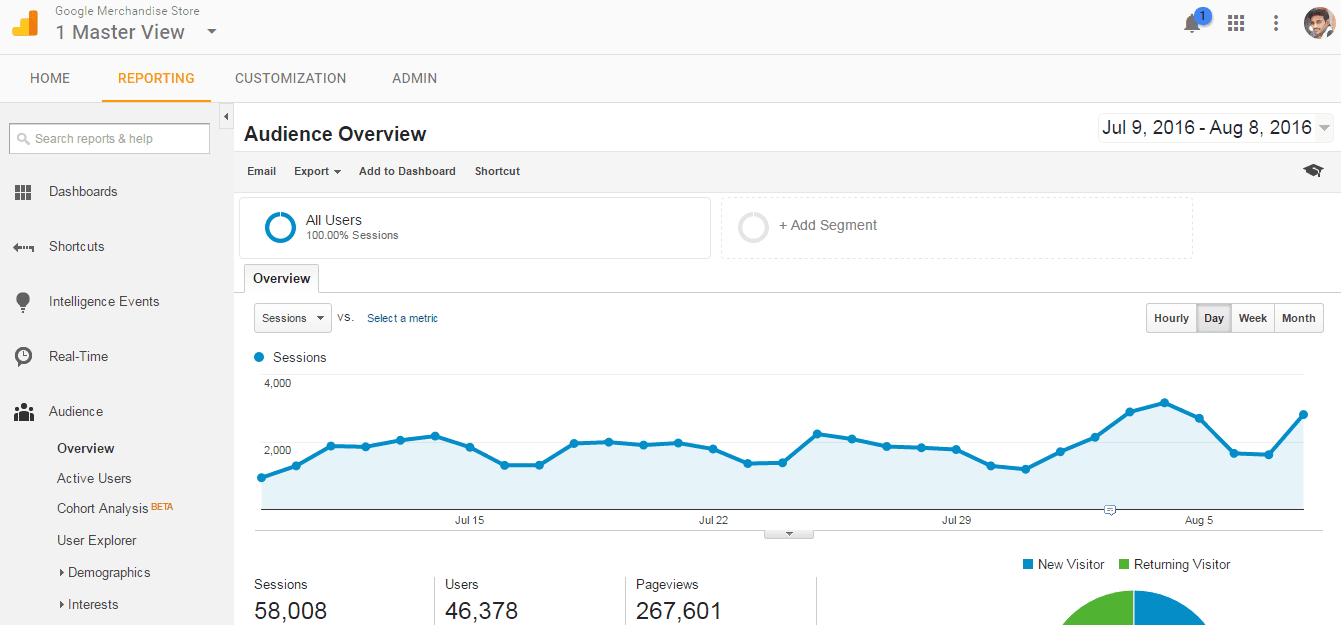Expand the annotations drawer below the chart
This screenshot has height=625, width=1341.
(x=789, y=534)
